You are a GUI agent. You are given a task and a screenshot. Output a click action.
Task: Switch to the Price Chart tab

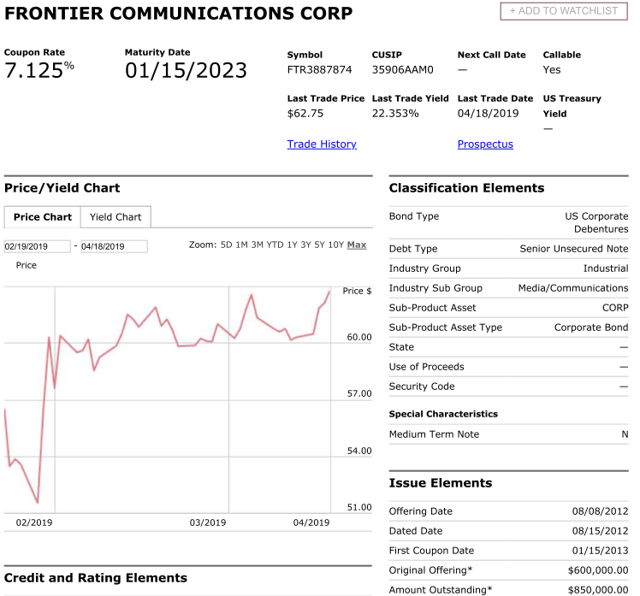tap(42, 217)
